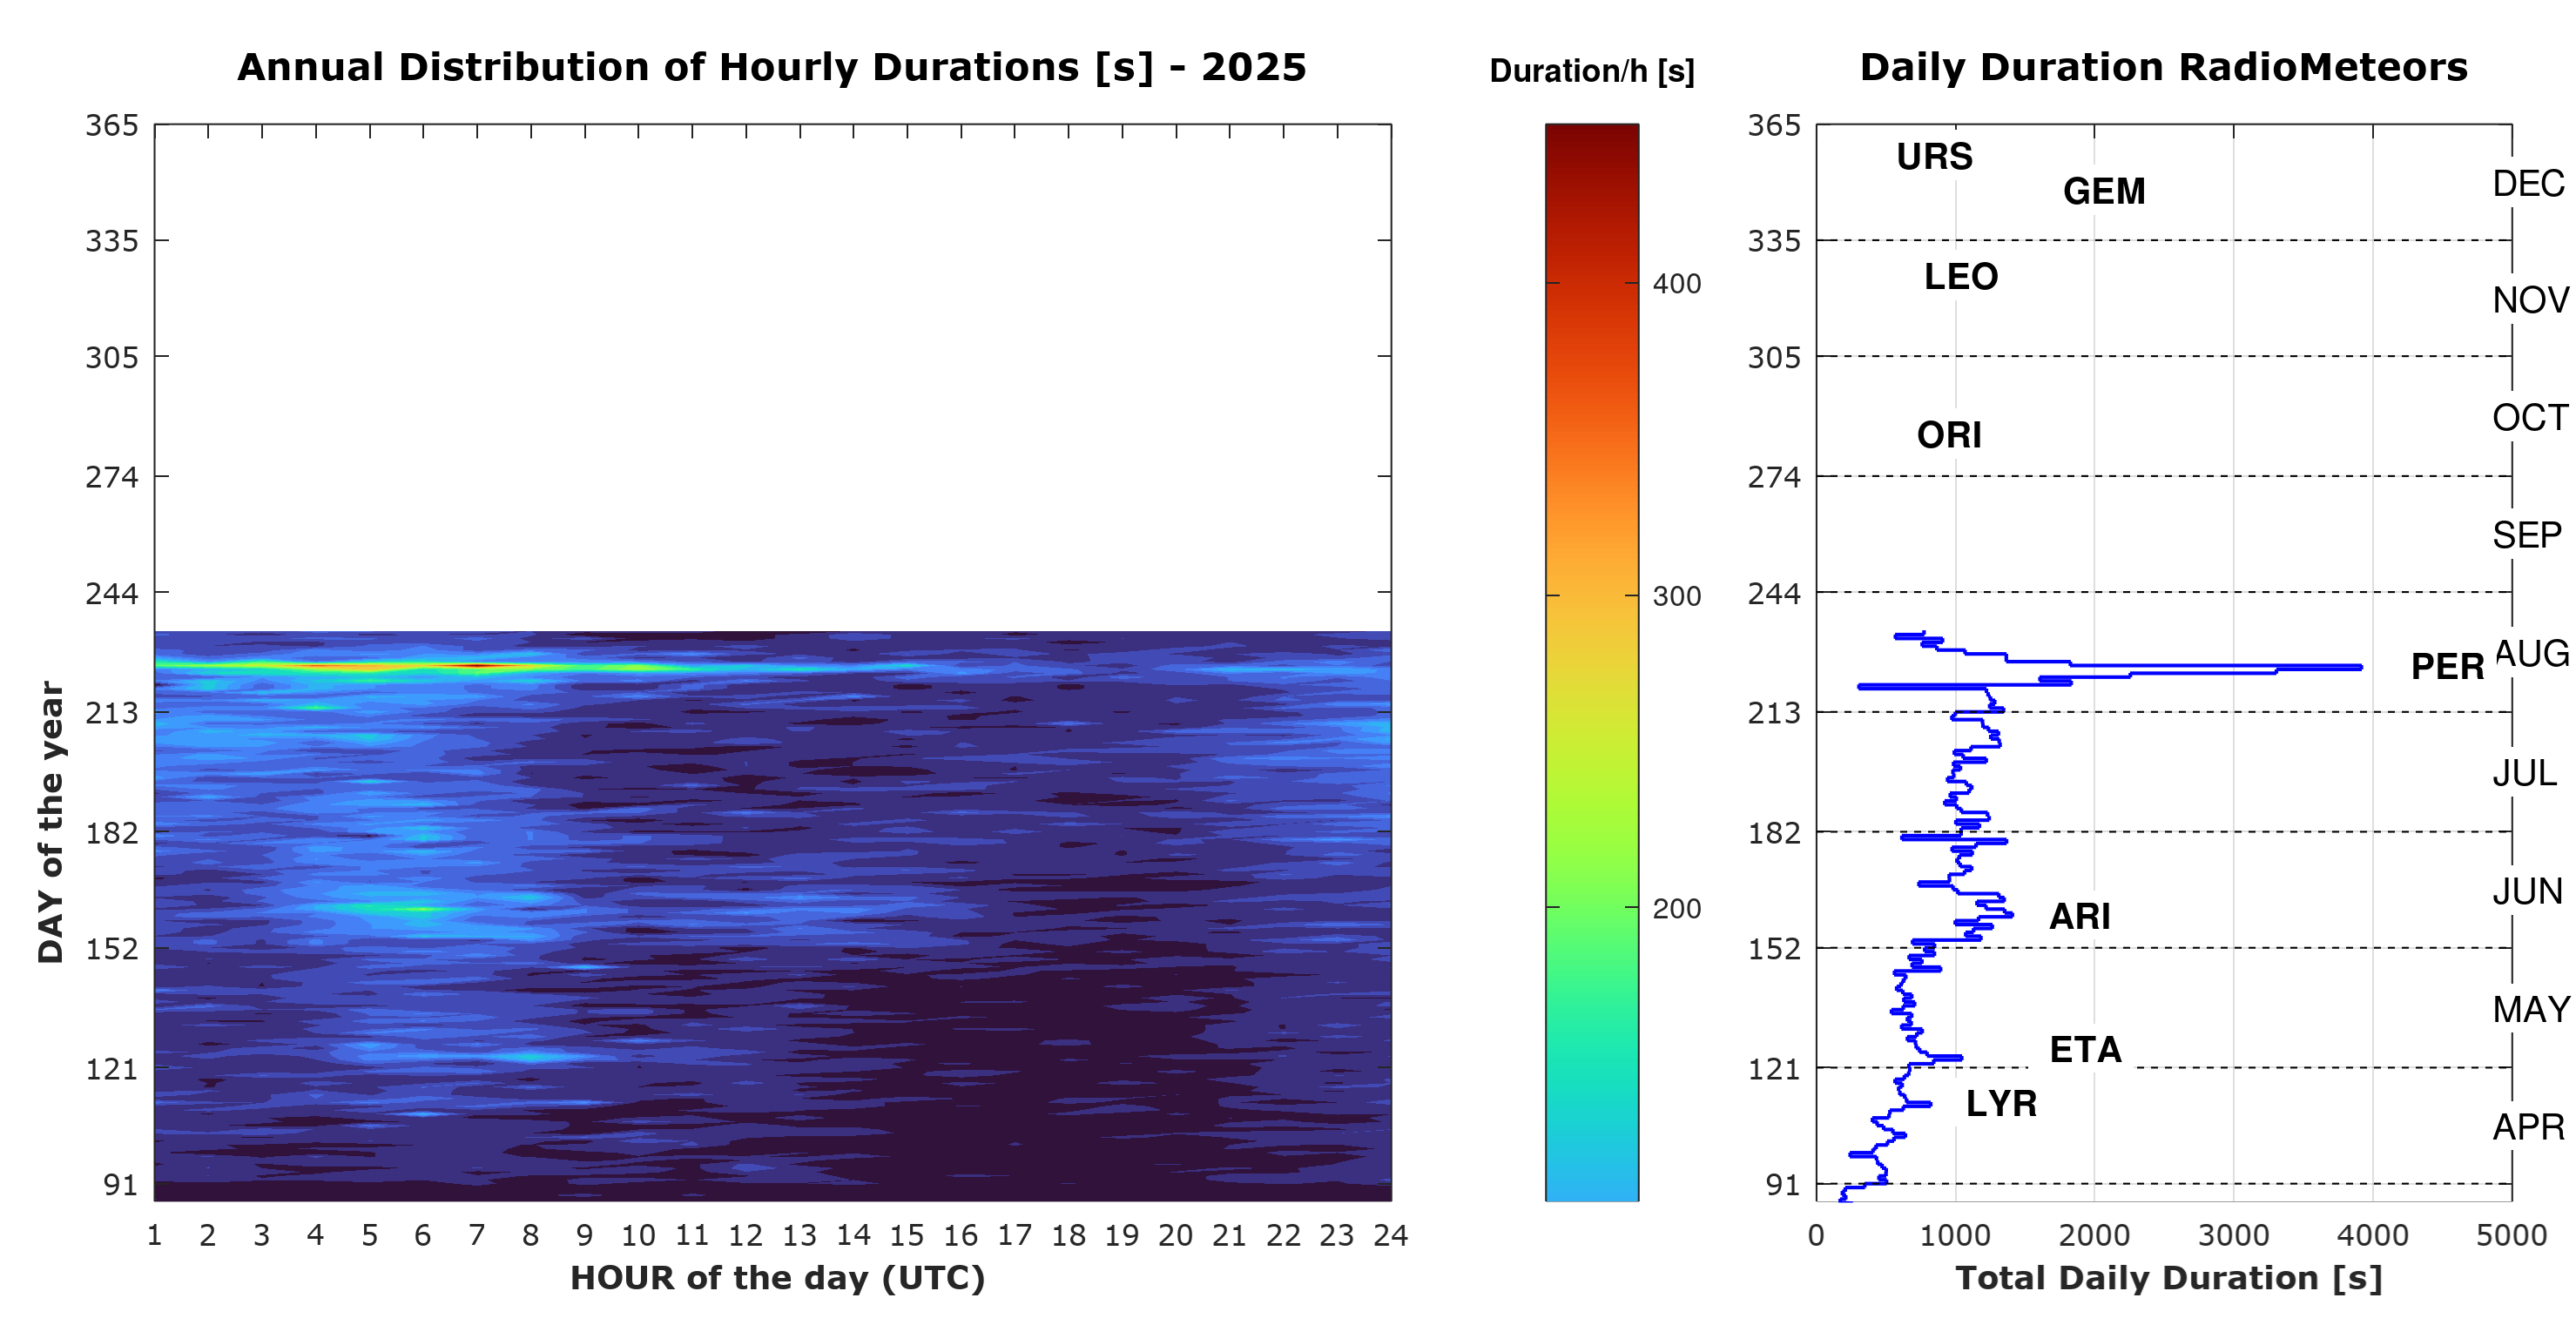Click the MAY month label
Screen dimensions: 2576x1318
point(2531,1010)
